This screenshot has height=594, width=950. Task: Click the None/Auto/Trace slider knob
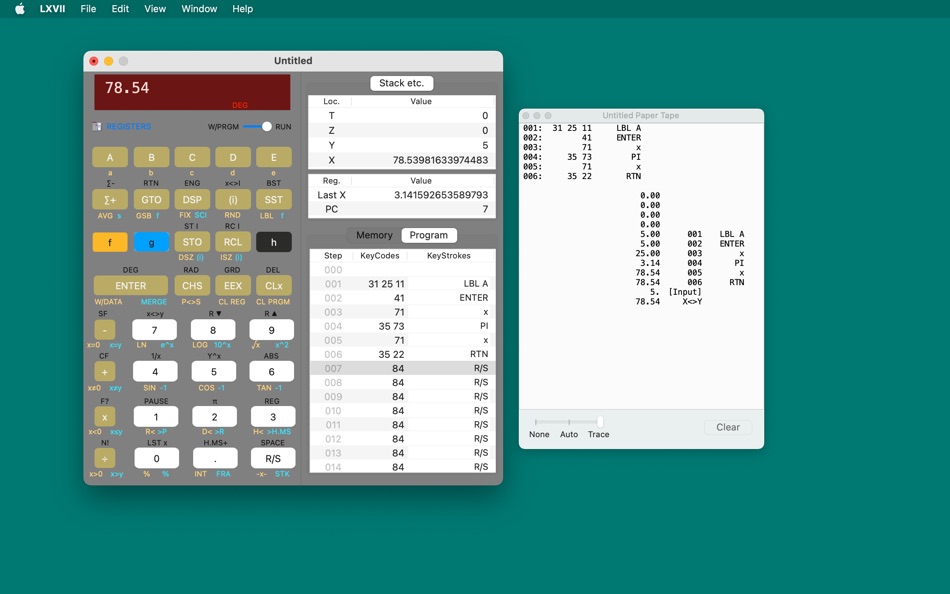[x=600, y=421]
